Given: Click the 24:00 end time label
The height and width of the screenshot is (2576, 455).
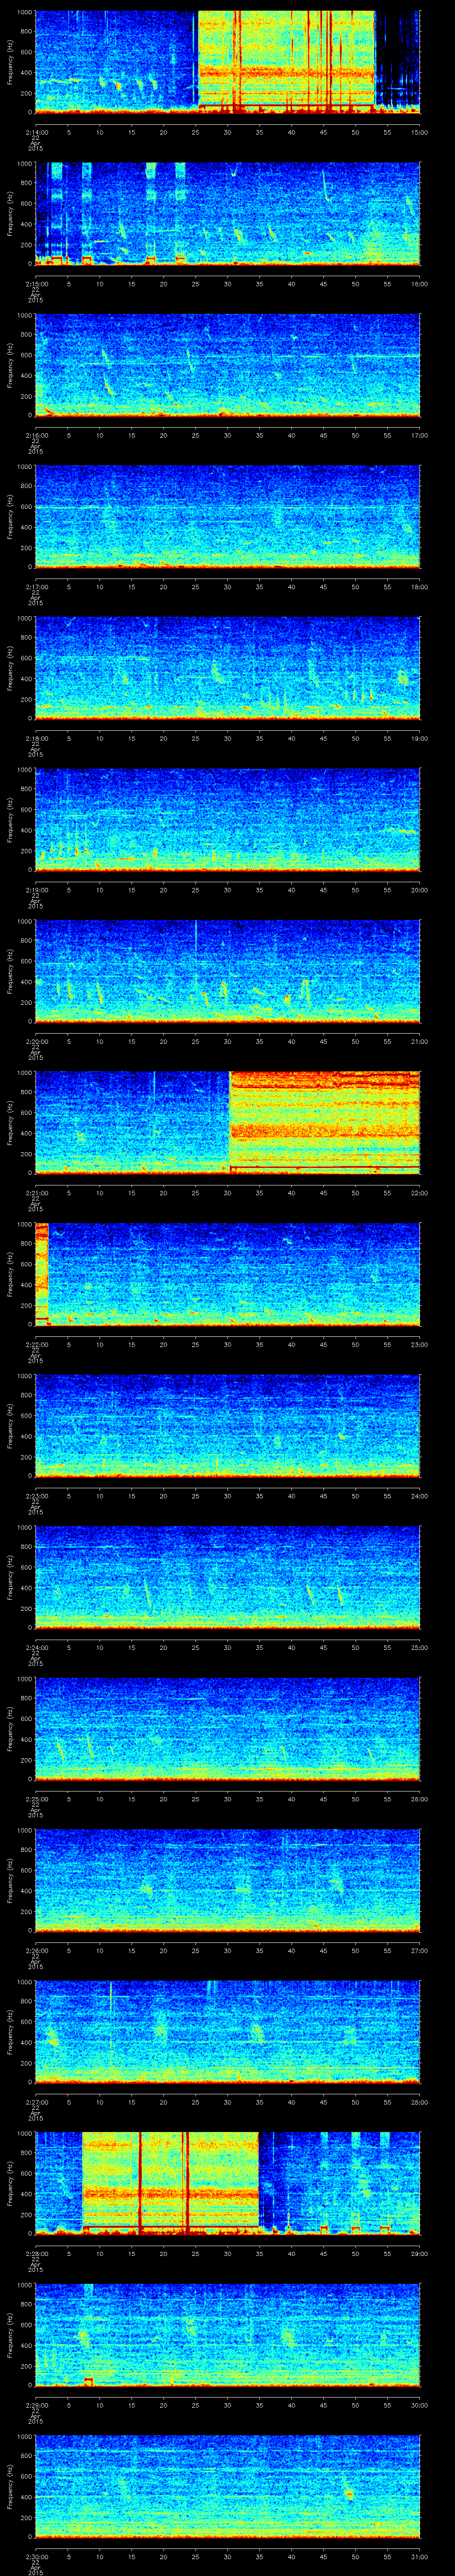Looking at the screenshot, I should click(419, 1496).
